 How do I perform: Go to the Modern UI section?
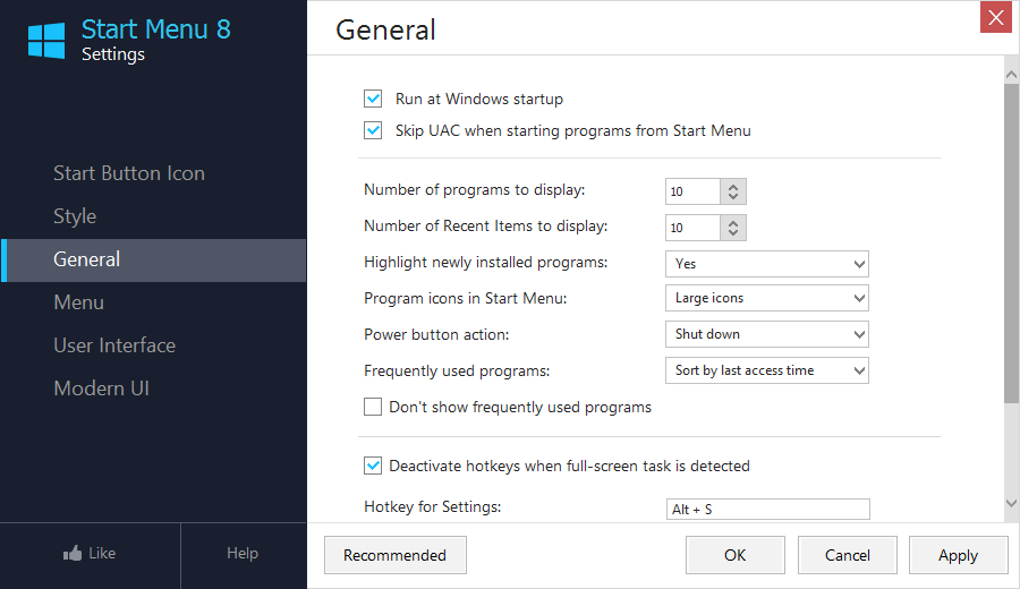point(101,388)
